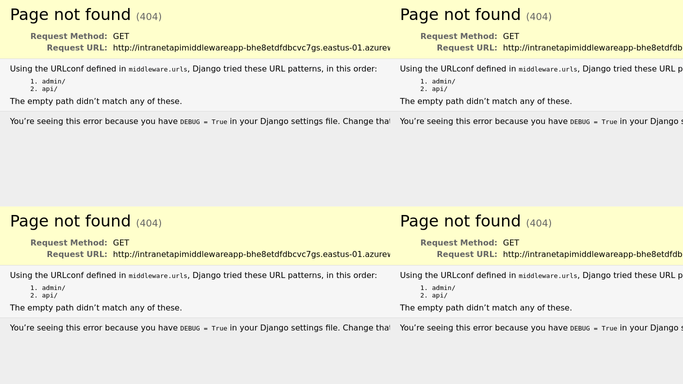Image resolution: width=683 pixels, height=384 pixels.
Task: Click the GET request method value in the lower-left pane
Action: pos(121,243)
